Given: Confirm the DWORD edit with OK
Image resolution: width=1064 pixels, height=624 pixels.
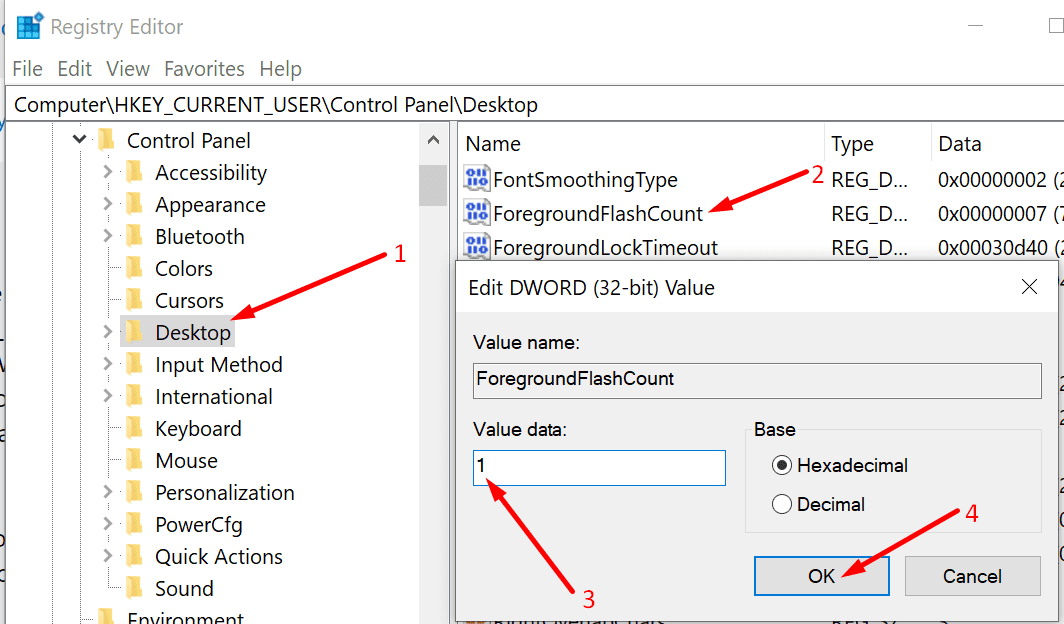Looking at the screenshot, I should (822, 576).
